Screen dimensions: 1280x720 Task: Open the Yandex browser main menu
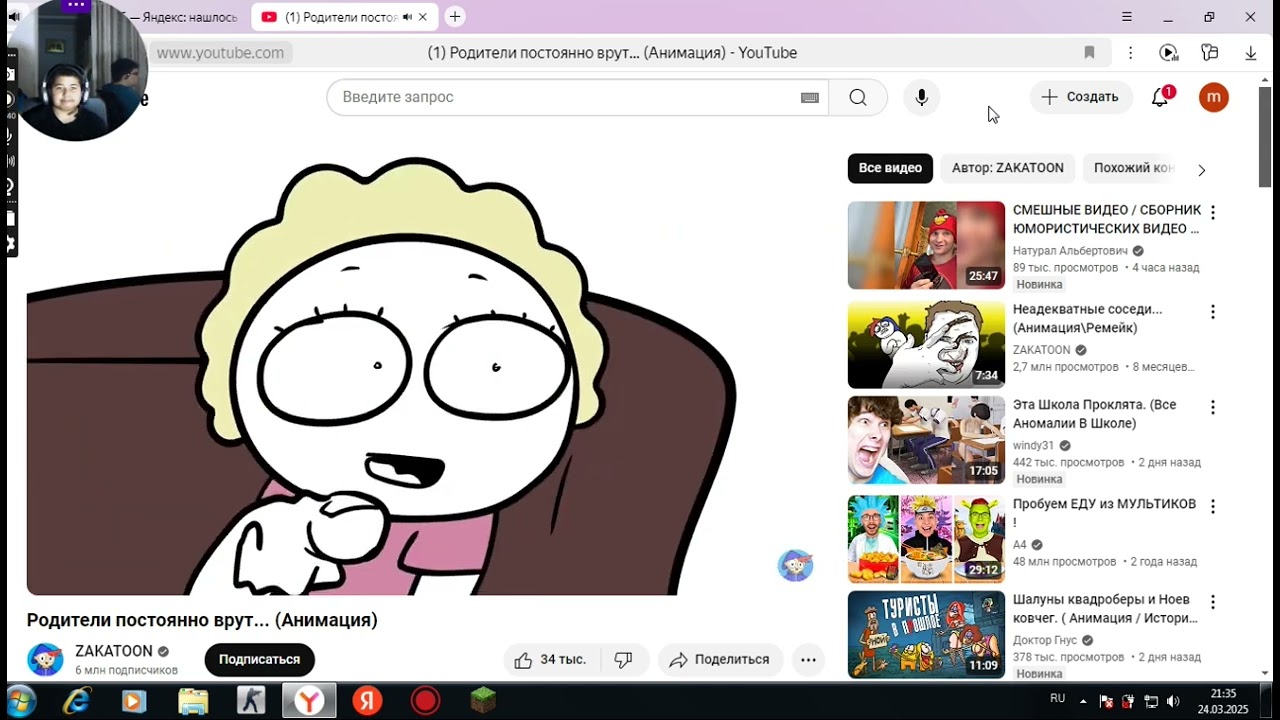[x=1127, y=17]
